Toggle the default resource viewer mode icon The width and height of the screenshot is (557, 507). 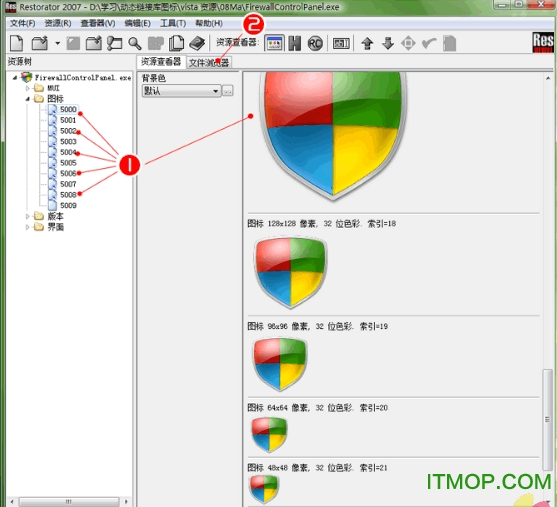(274, 44)
